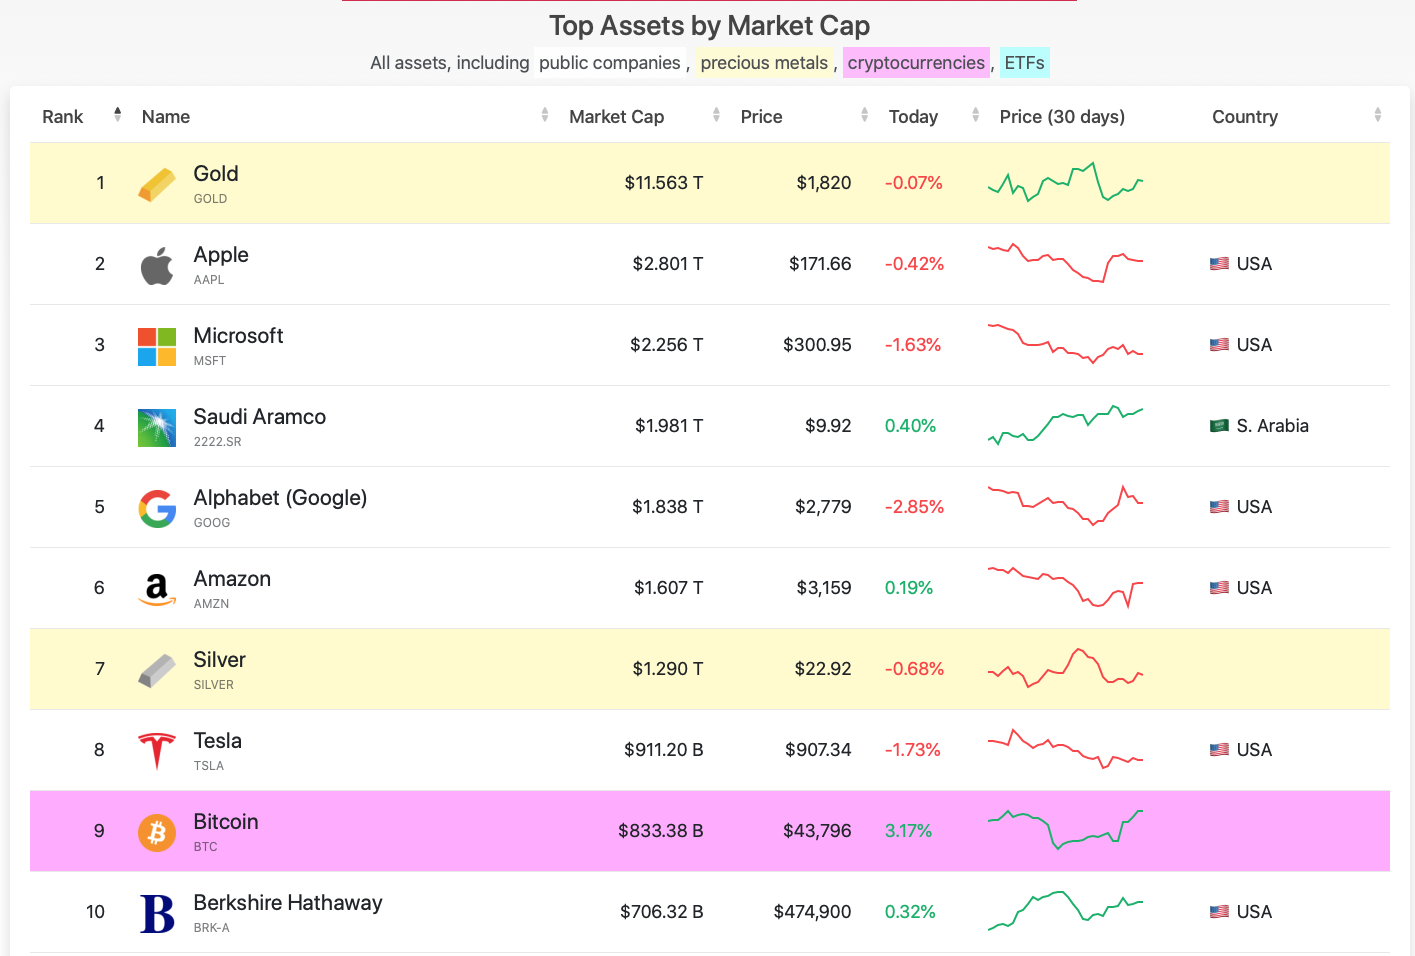
Task: Open the cryptocurrencies category link
Action: [x=916, y=63]
